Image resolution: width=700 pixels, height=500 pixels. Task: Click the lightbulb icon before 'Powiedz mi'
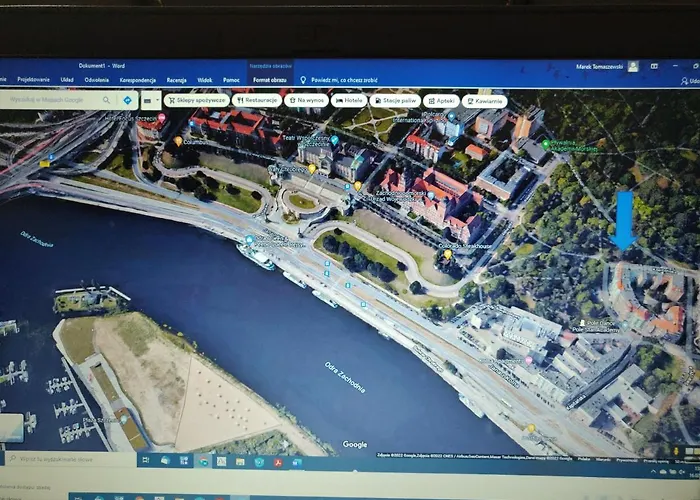(x=303, y=79)
